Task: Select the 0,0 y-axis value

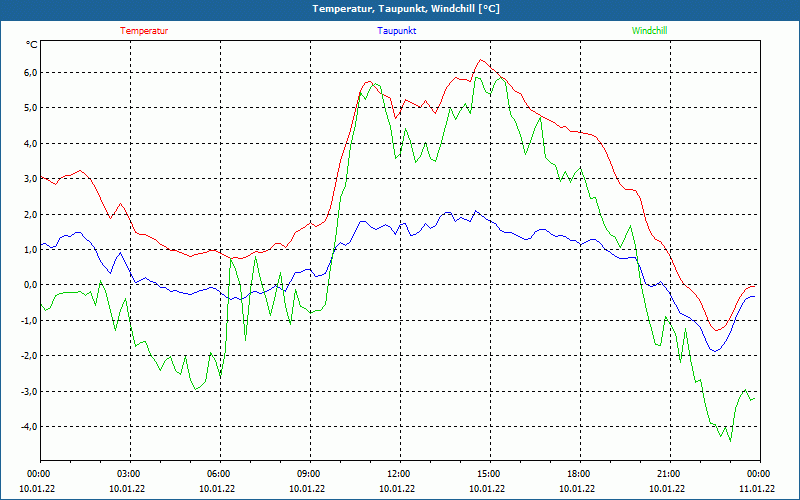Action: pos(31,285)
